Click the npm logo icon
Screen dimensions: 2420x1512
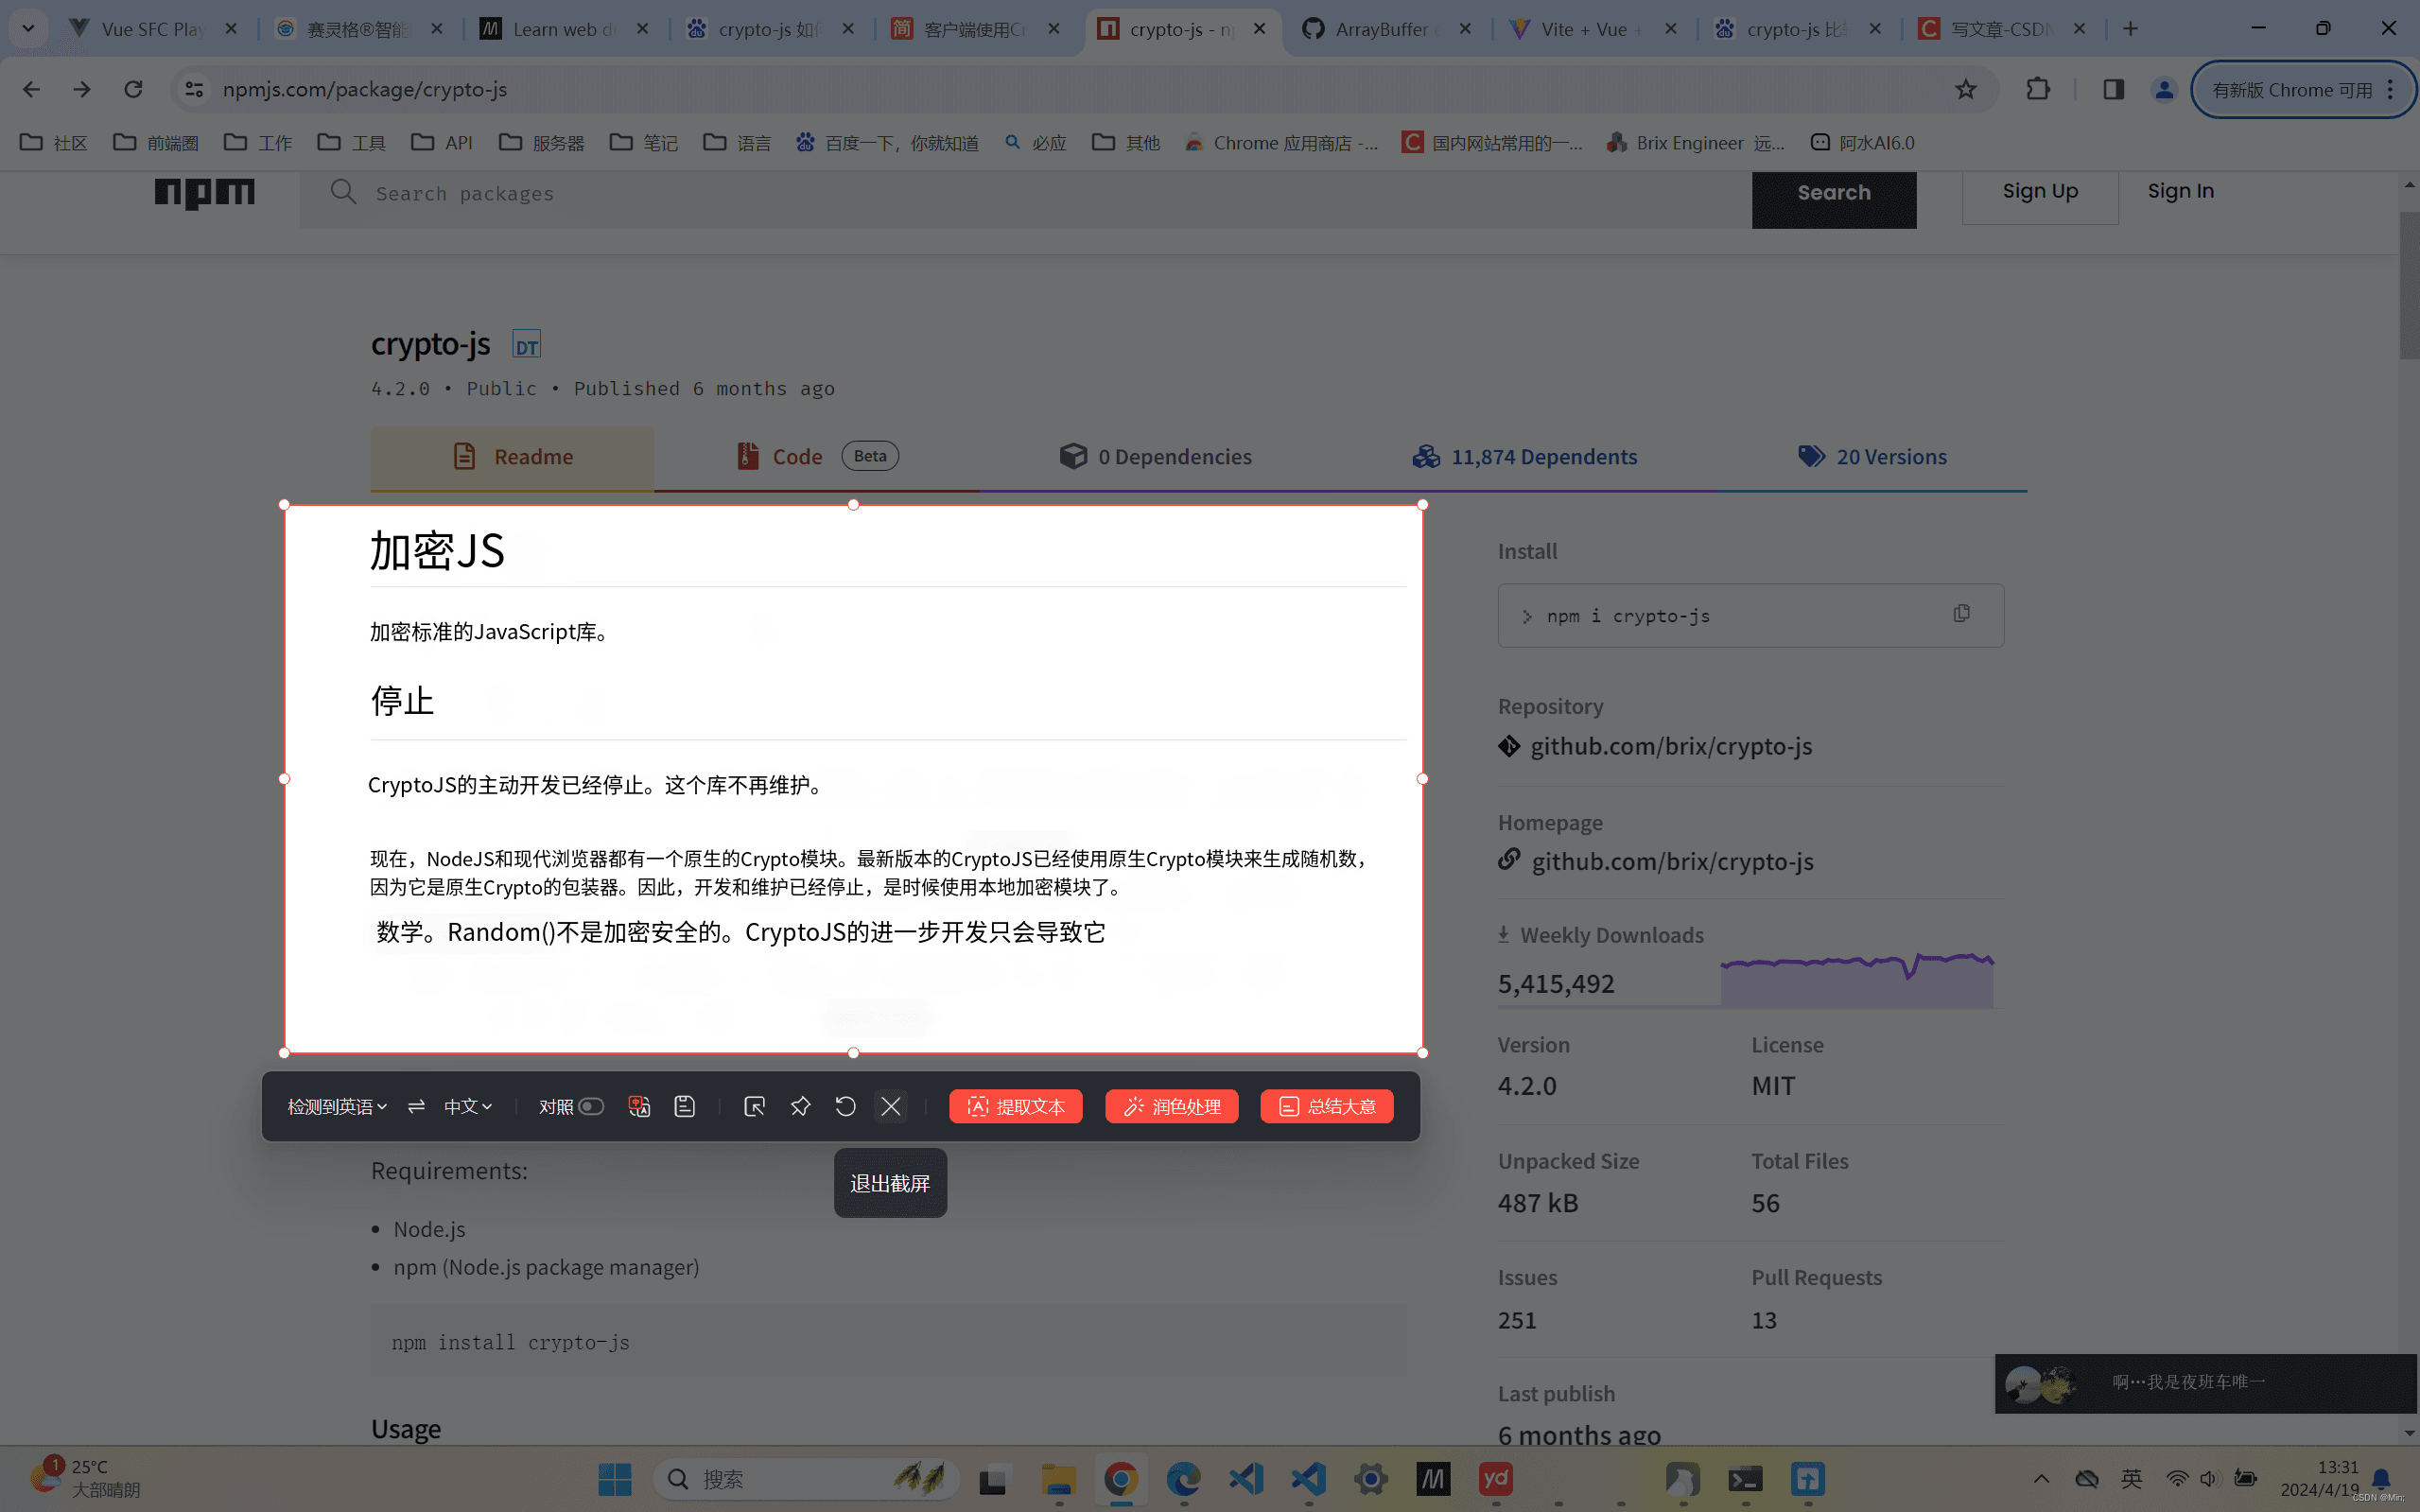coord(204,192)
